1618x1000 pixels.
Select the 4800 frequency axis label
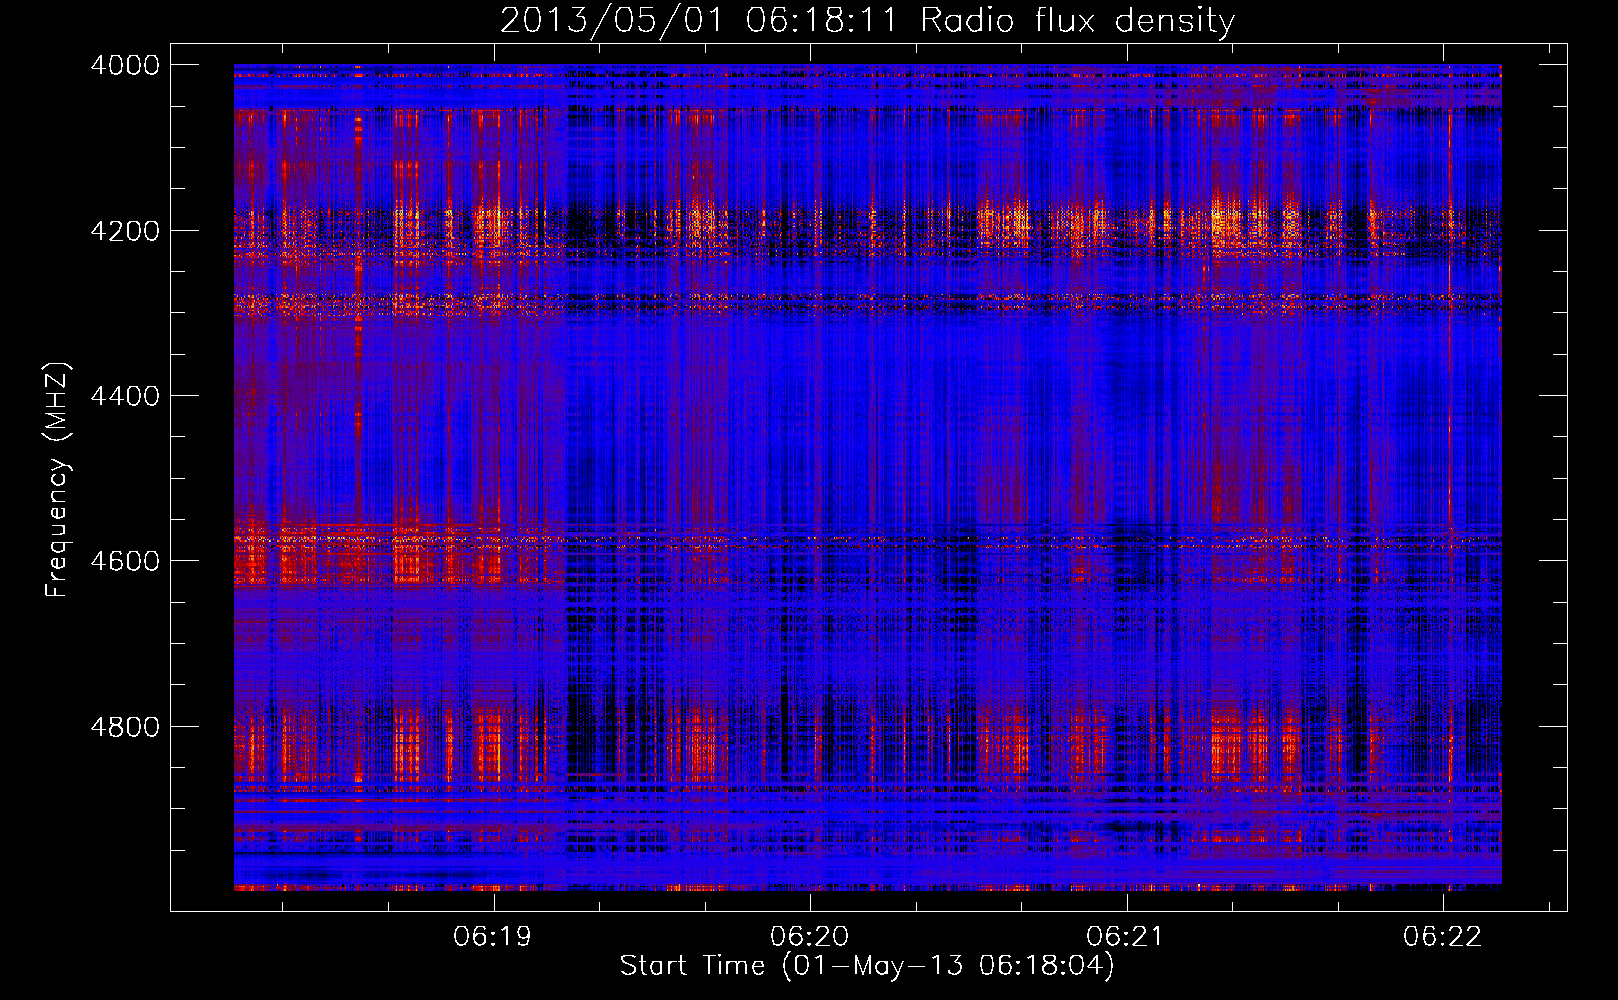125,727
